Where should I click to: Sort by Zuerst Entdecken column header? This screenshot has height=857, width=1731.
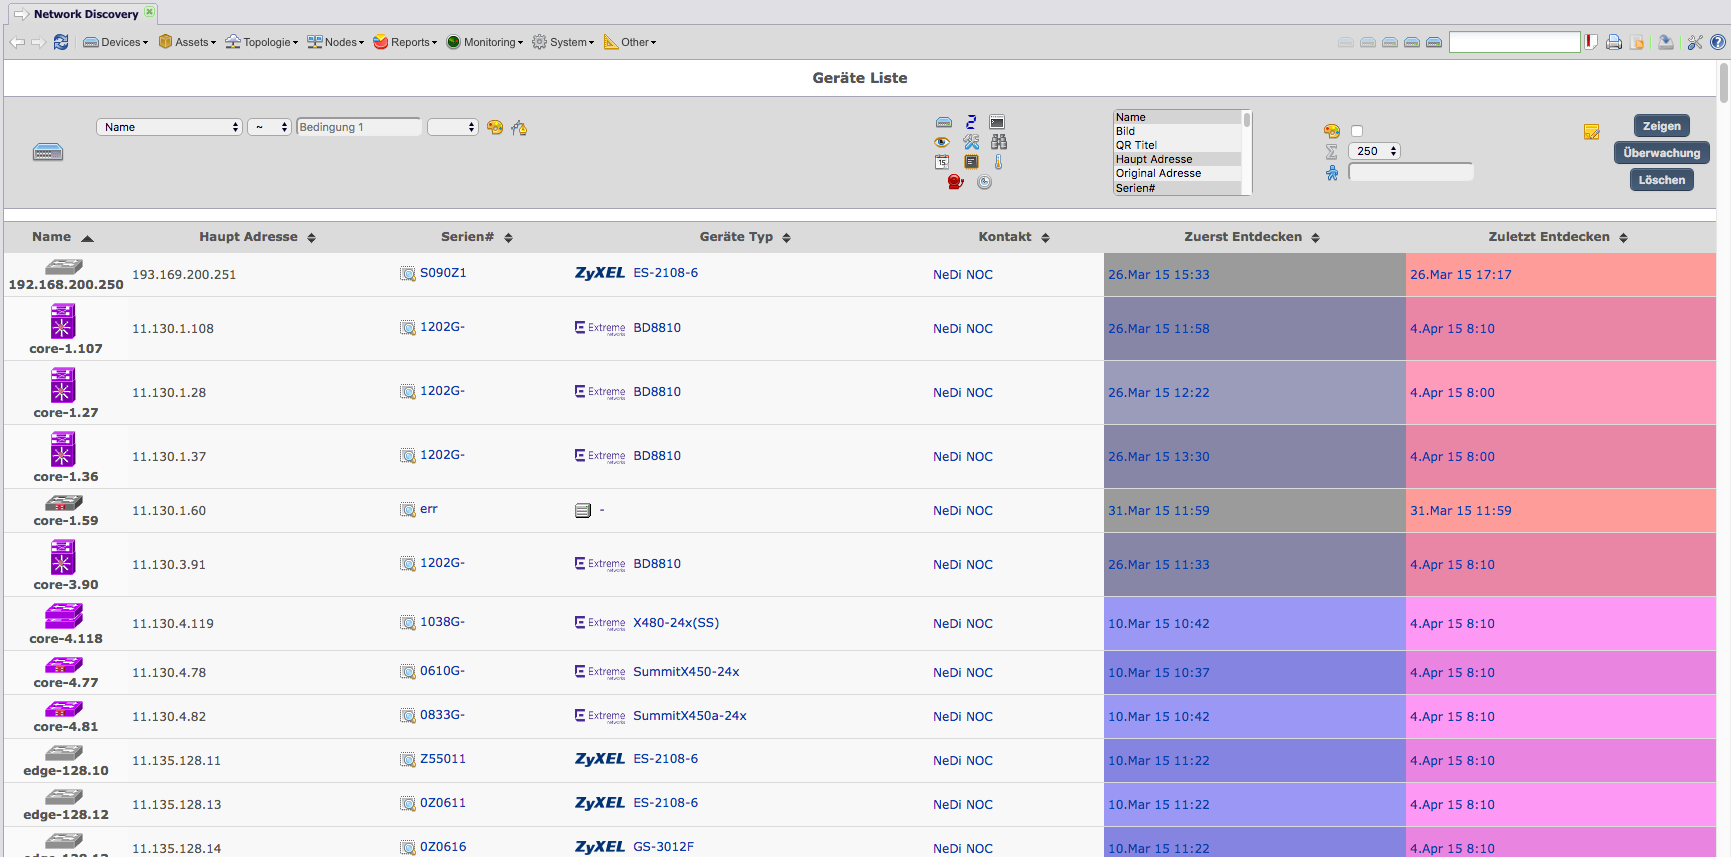point(1252,237)
